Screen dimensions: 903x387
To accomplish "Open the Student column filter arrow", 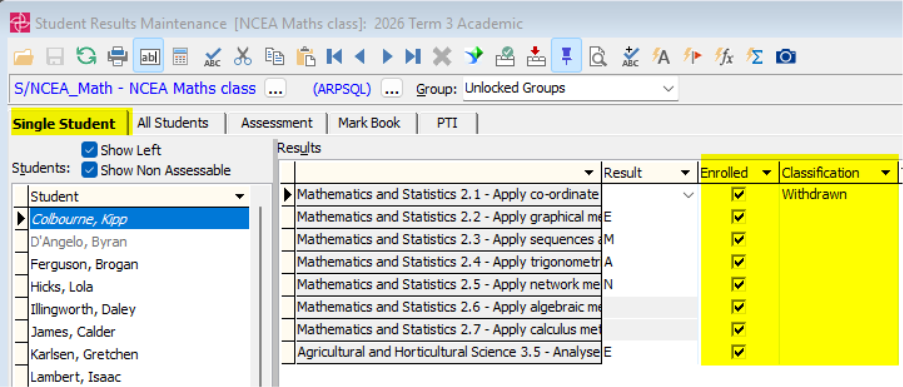I will pyautogui.click(x=240, y=197).
